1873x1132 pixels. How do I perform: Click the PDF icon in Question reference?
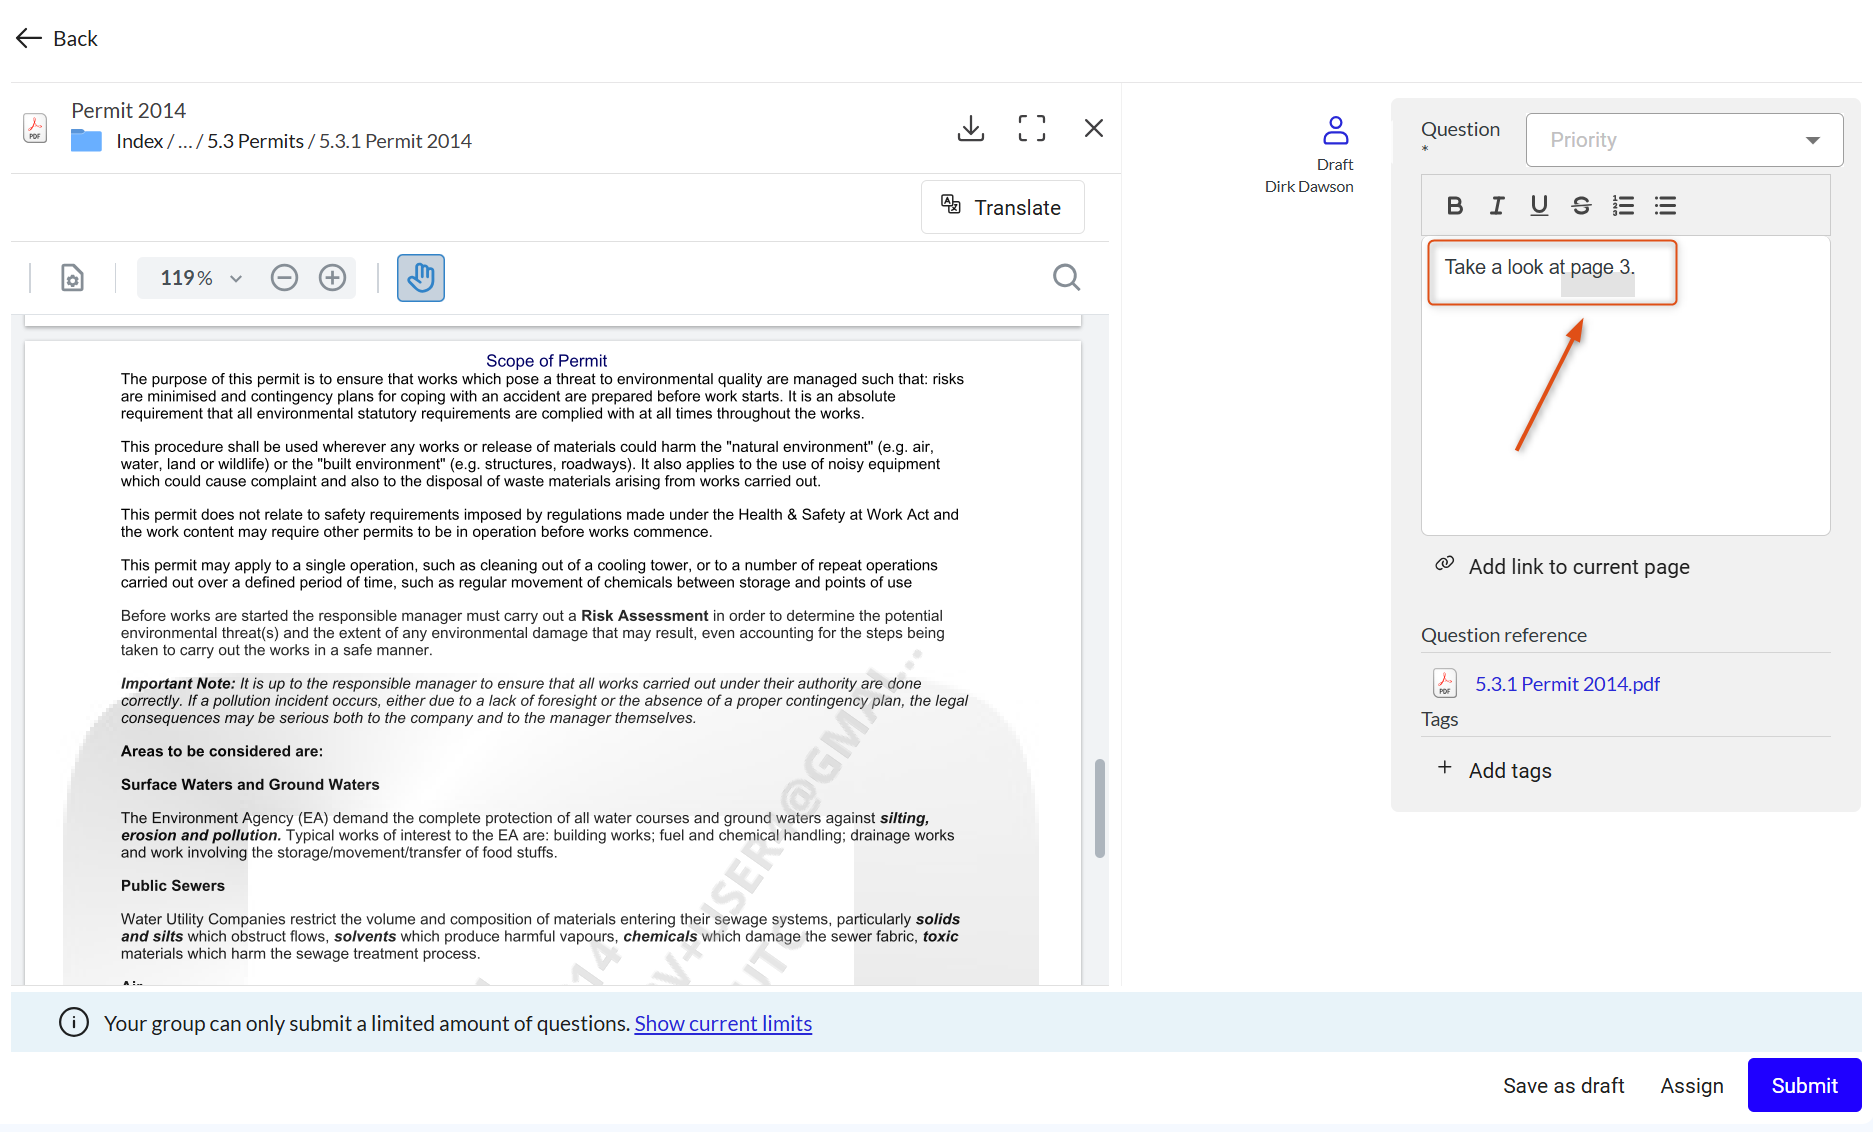tap(1444, 683)
